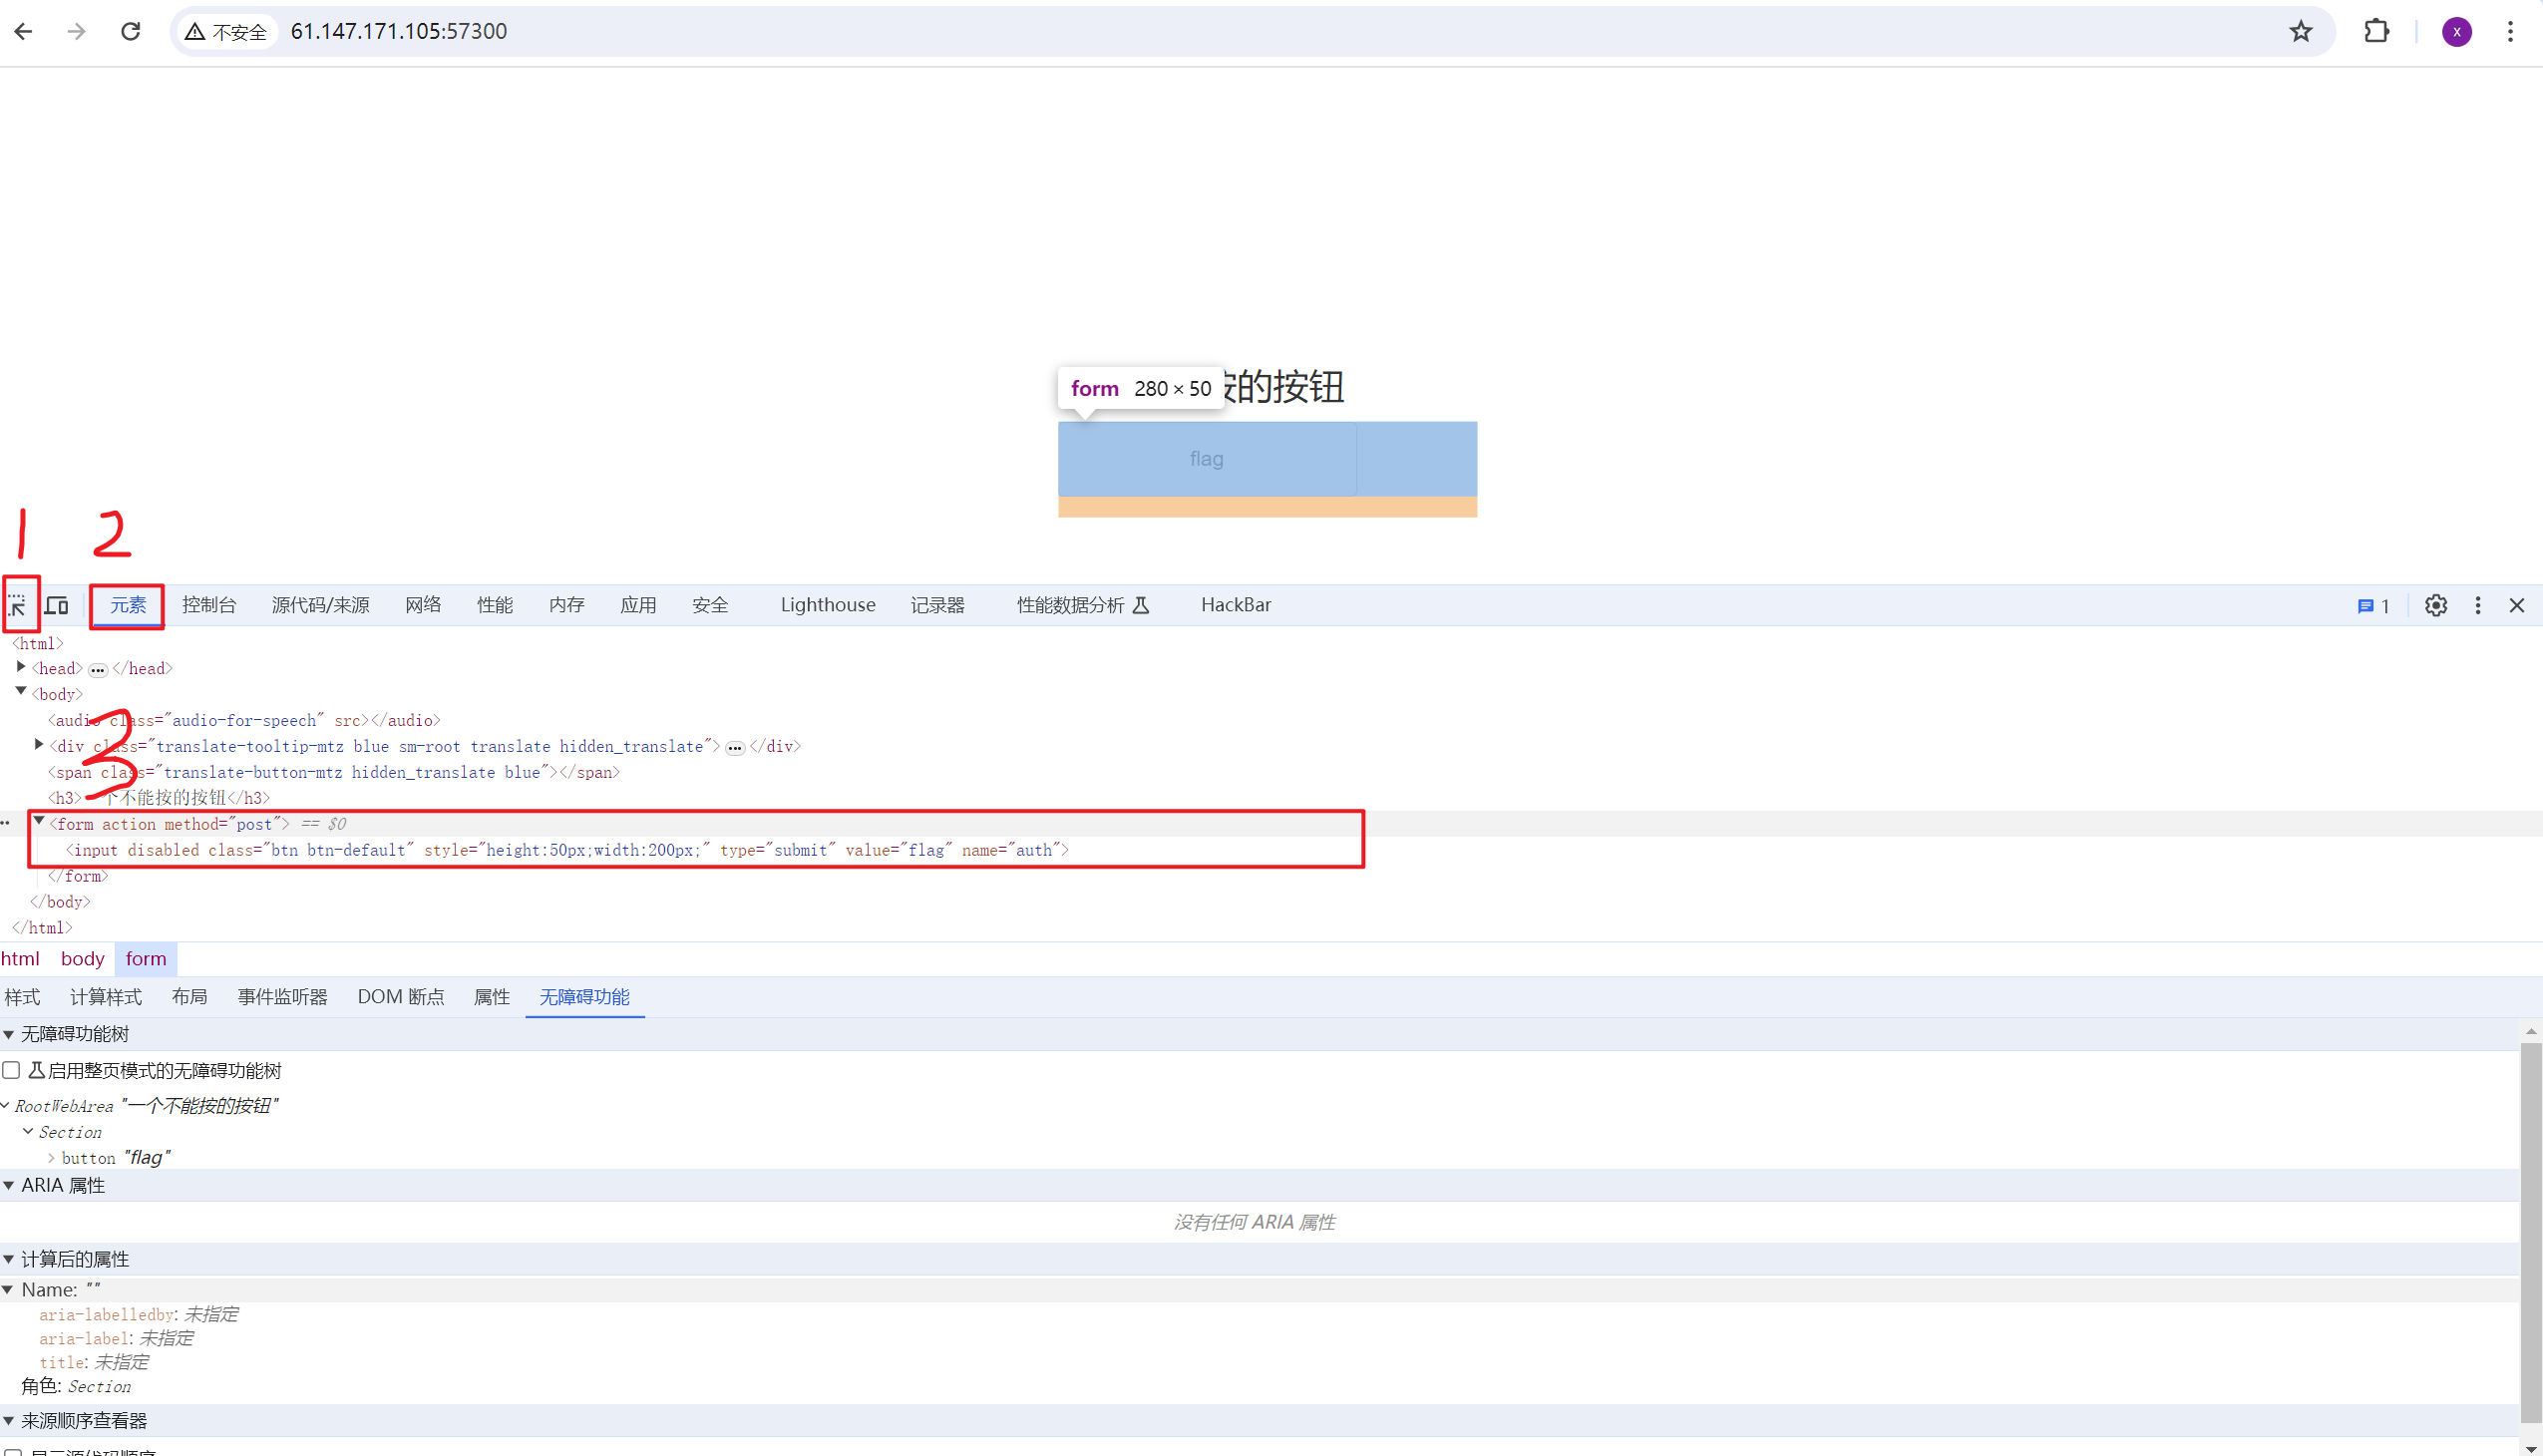Collapse the form element node
Viewport: 2543px width, 1456px height.
[39, 822]
